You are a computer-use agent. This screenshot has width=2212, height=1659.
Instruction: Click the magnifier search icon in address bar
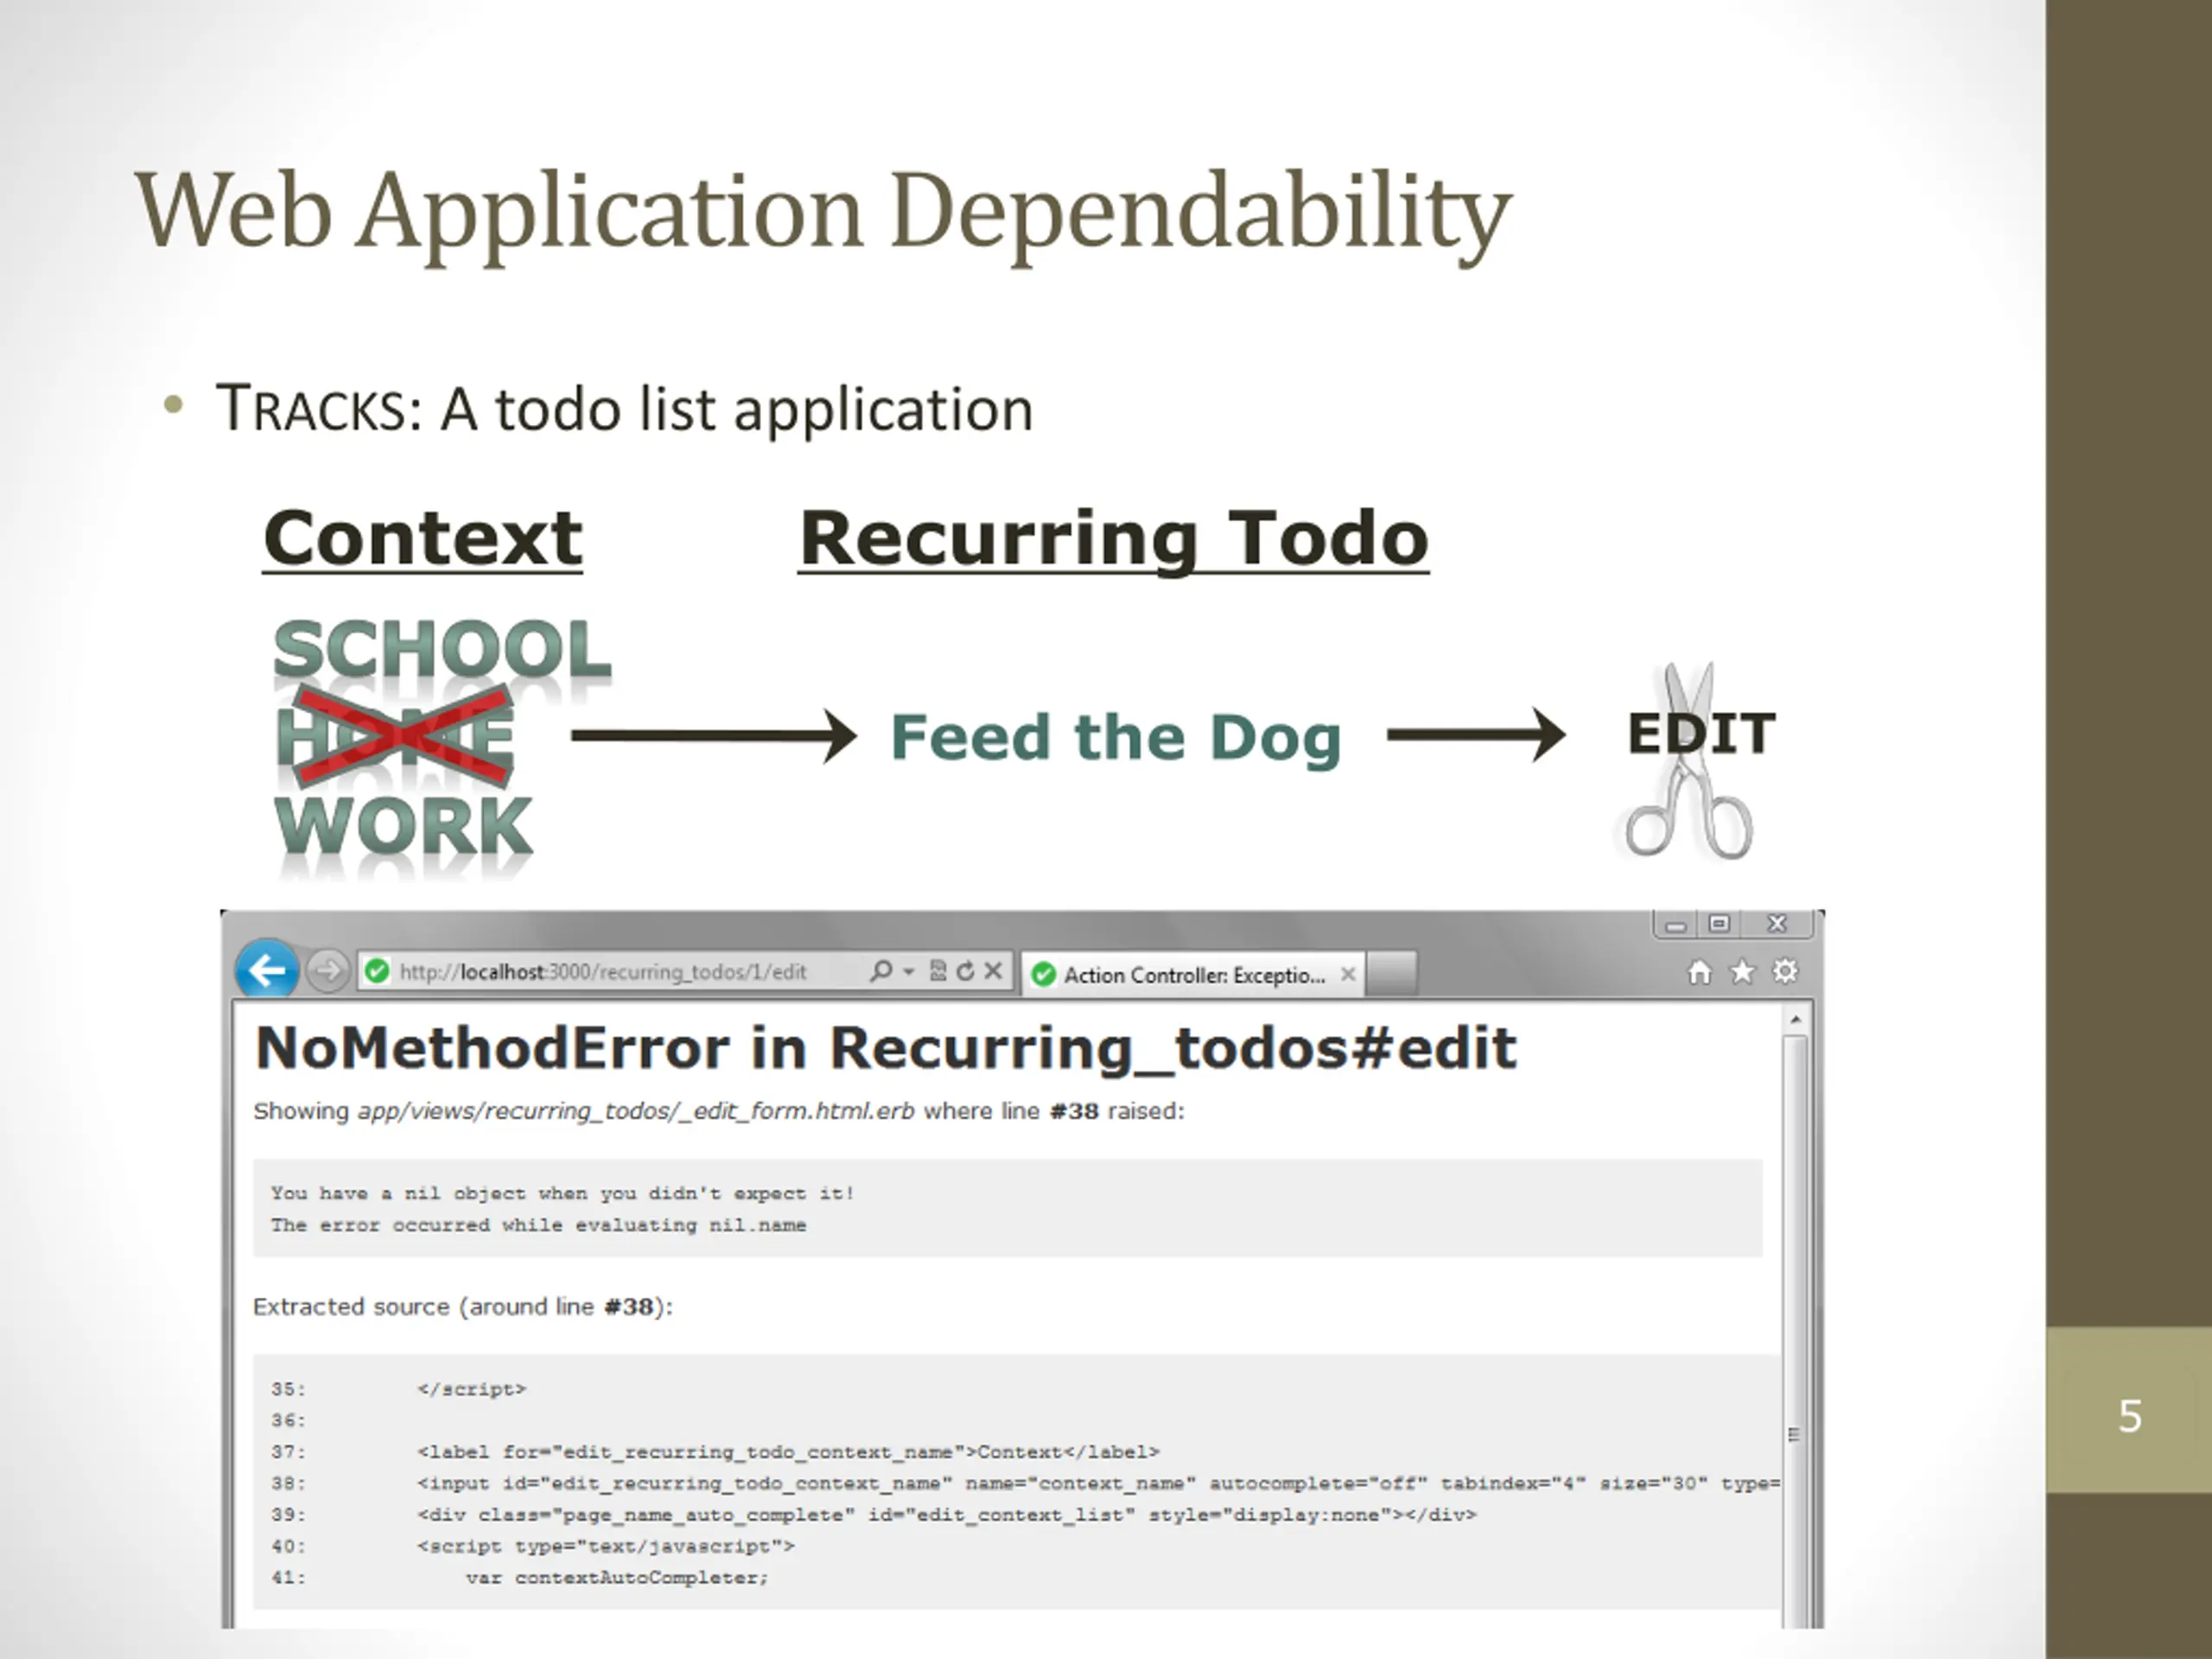point(881,971)
